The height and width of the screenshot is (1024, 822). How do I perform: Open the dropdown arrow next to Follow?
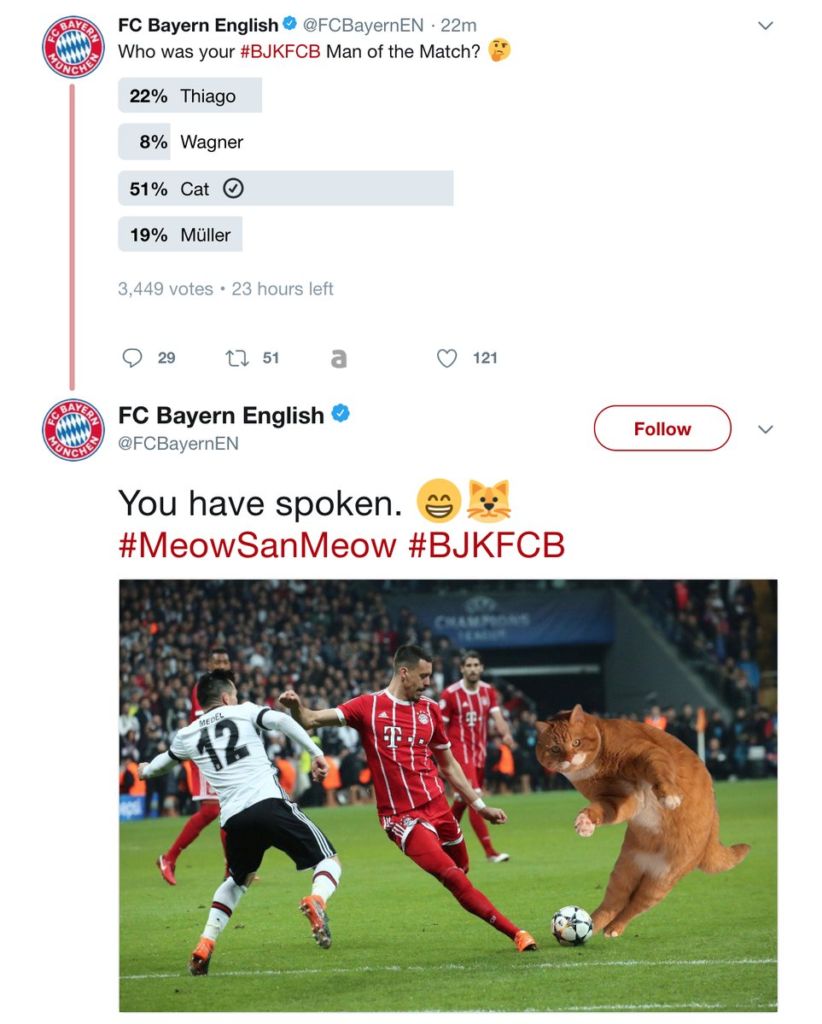click(x=765, y=429)
